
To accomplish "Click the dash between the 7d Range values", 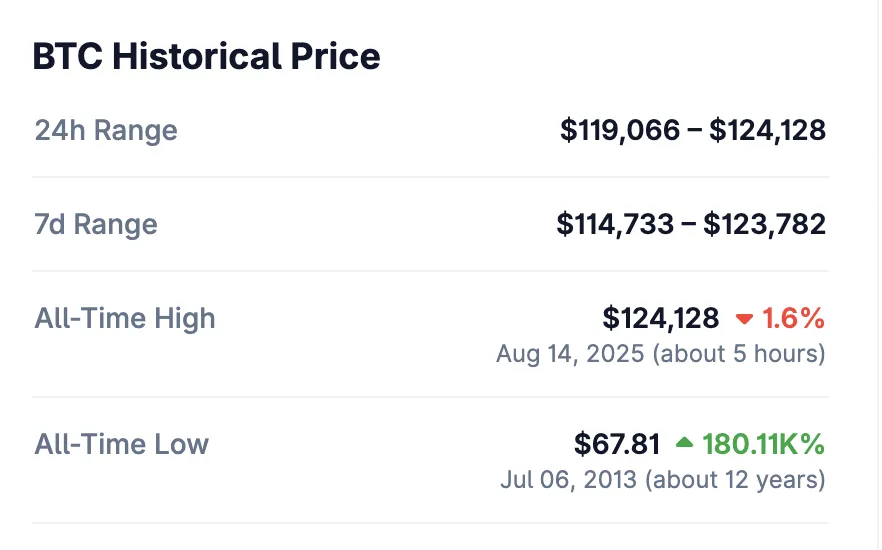I will pyautogui.click(x=689, y=224).
